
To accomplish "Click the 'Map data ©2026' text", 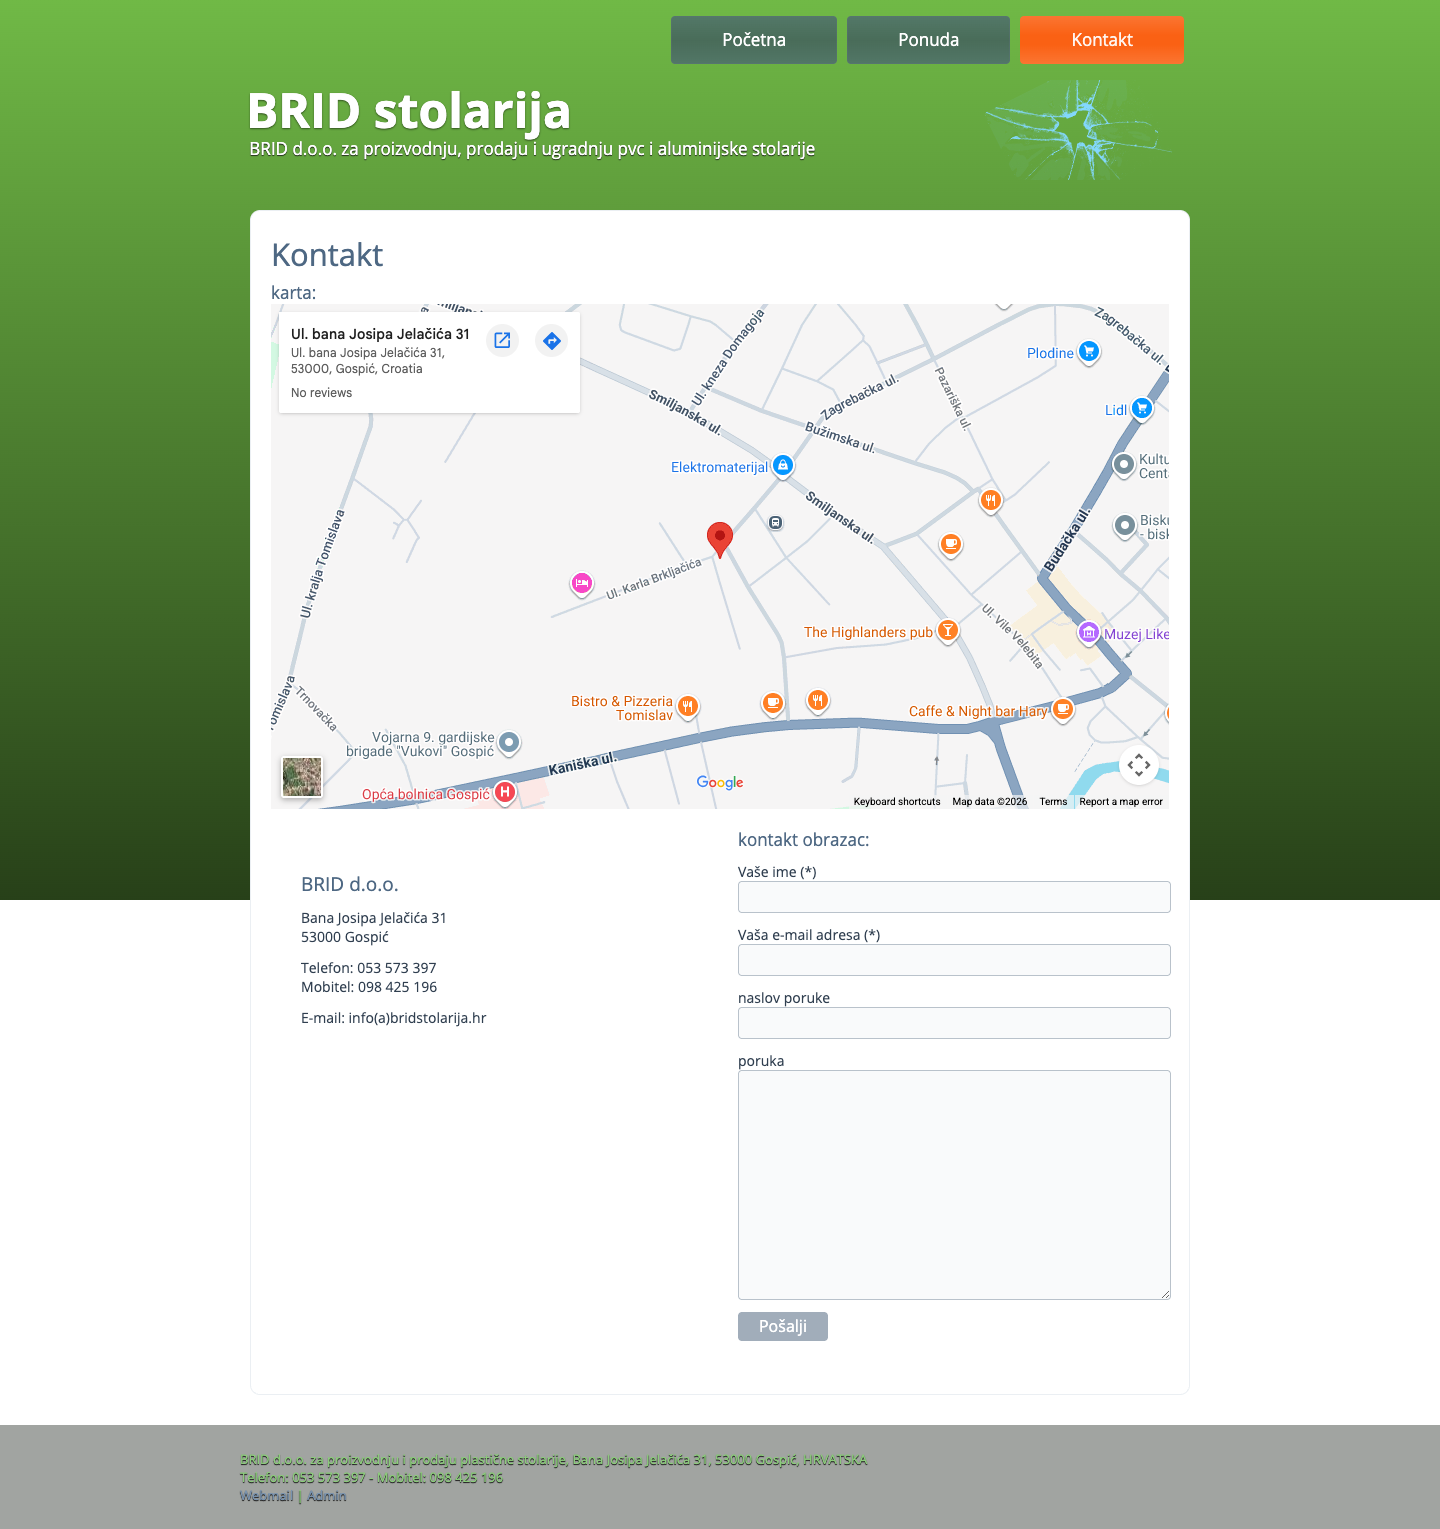I will click(990, 802).
